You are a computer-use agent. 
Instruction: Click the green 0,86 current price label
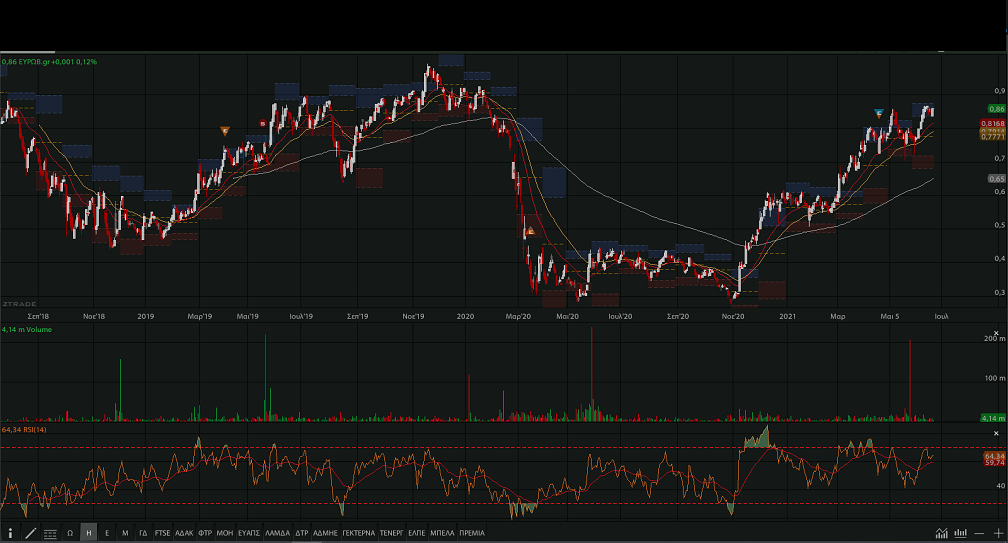click(996, 108)
